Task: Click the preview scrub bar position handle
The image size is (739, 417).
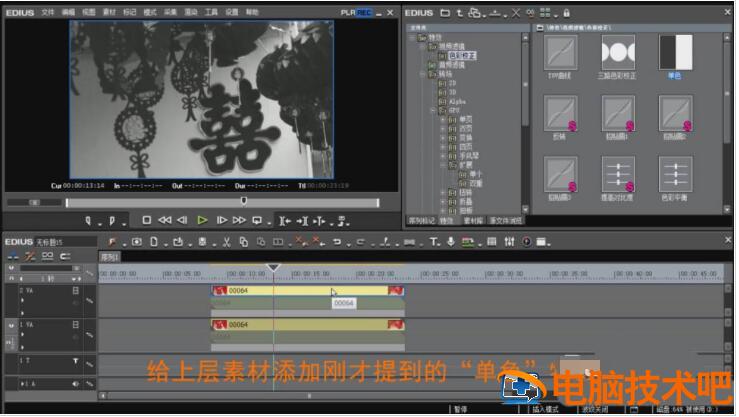Action: pyautogui.click(x=244, y=201)
